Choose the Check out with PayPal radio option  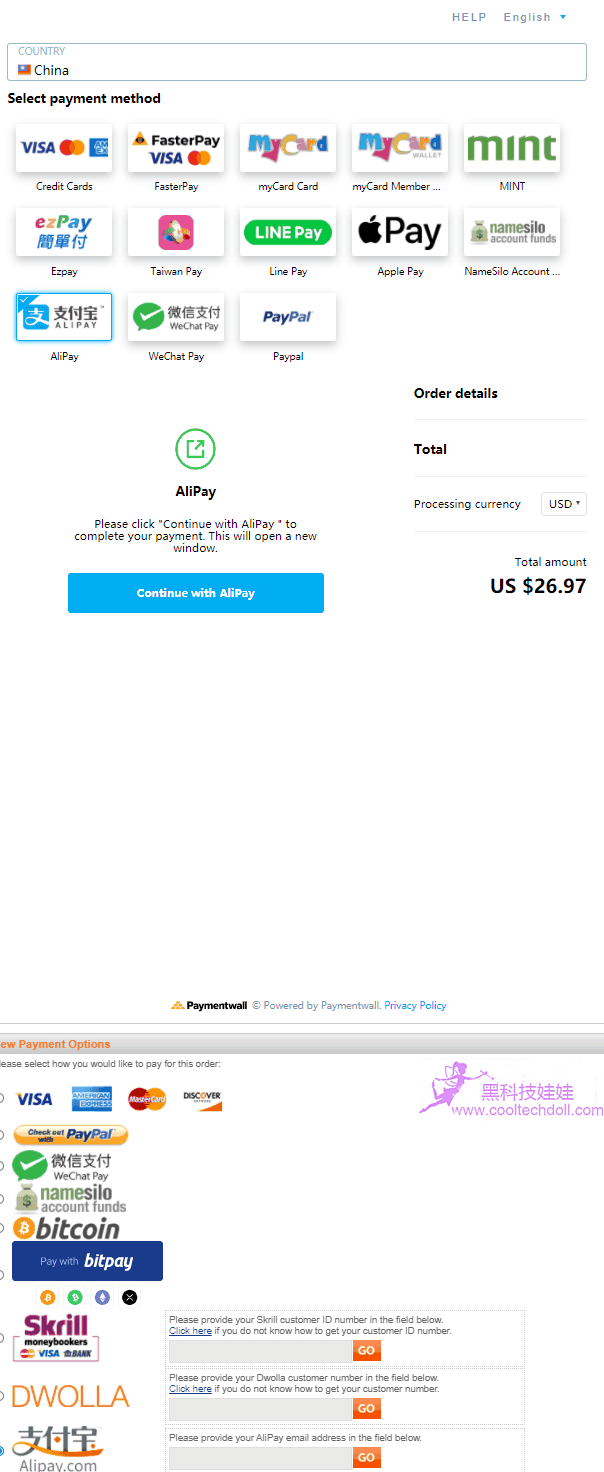click(2, 1135)
